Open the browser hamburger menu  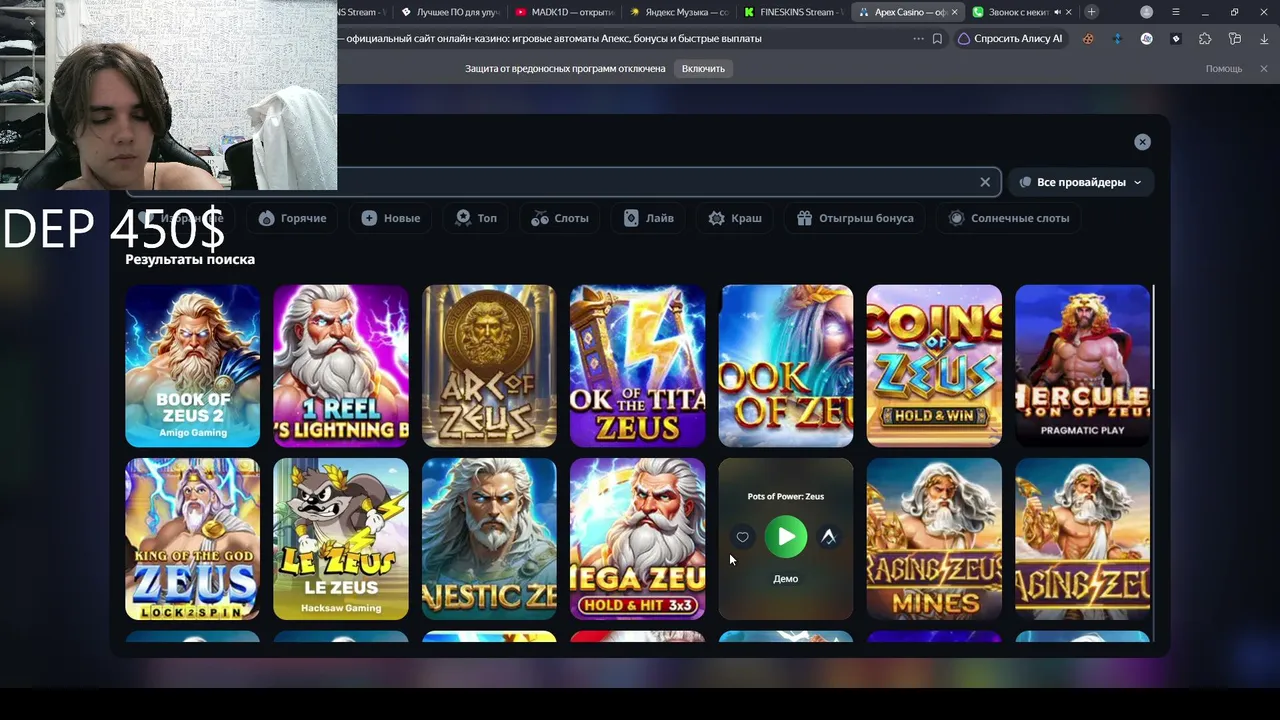coord(1176,12)
